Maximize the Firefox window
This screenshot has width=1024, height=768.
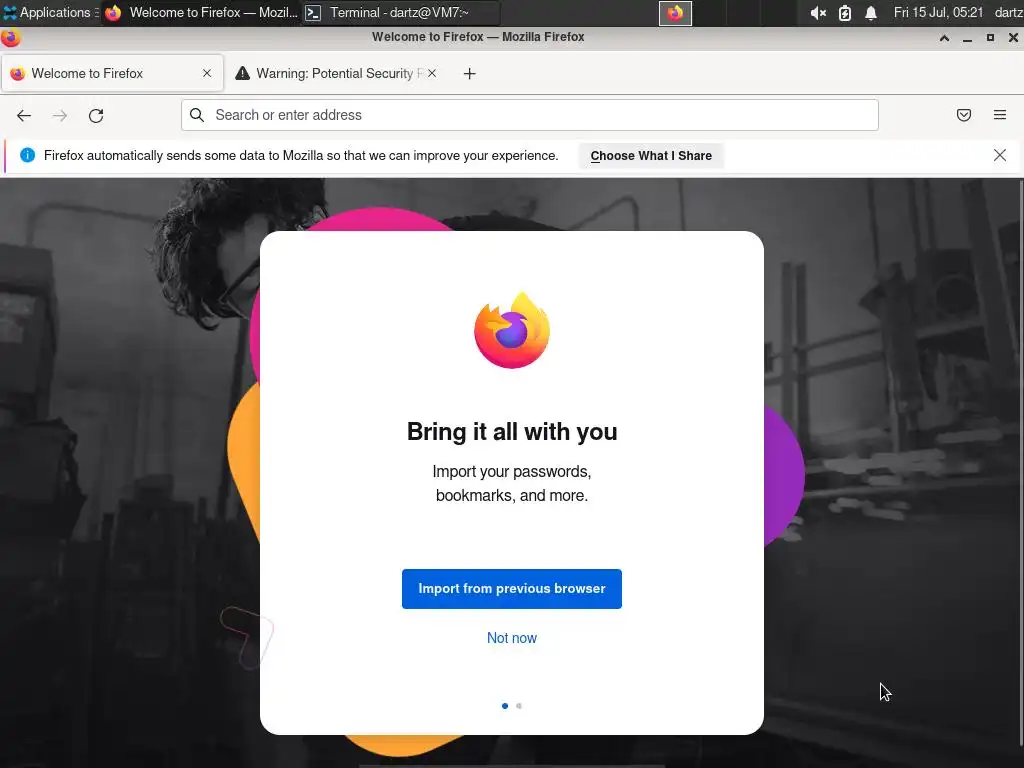[x=990, y=38]
